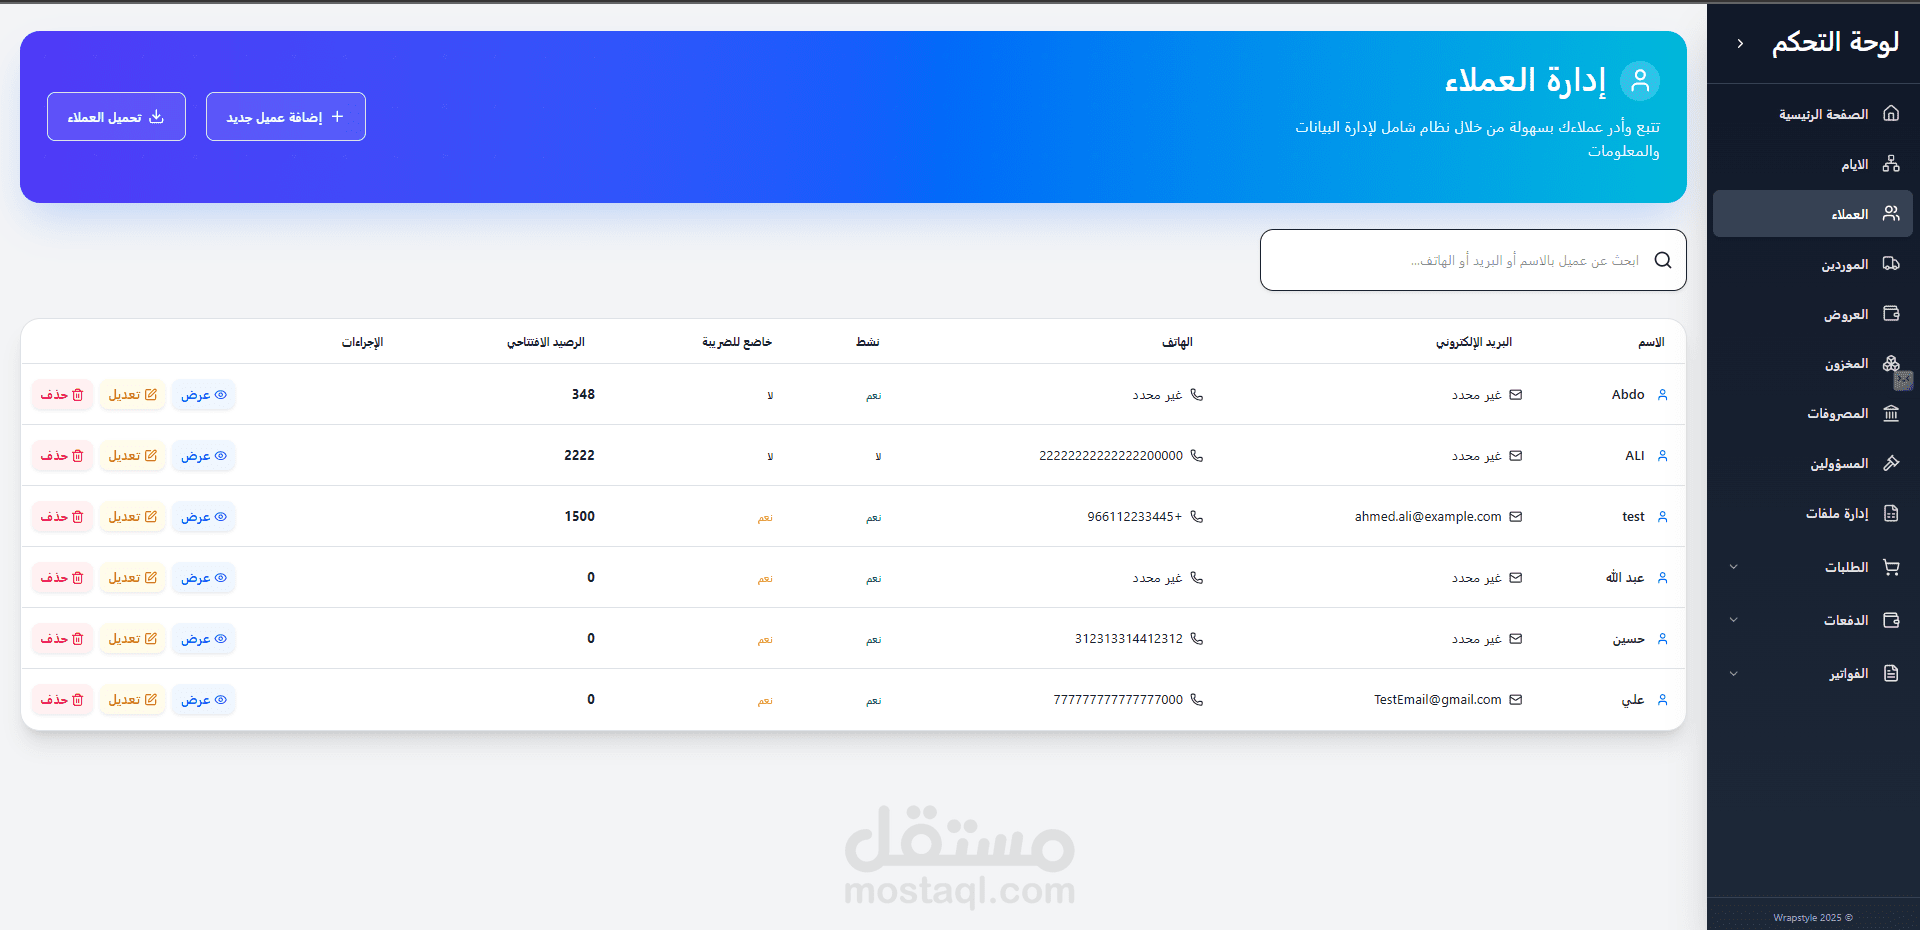Click the phone number 2222222222222200000
1920x930 pixels.
pos(1111,456)
